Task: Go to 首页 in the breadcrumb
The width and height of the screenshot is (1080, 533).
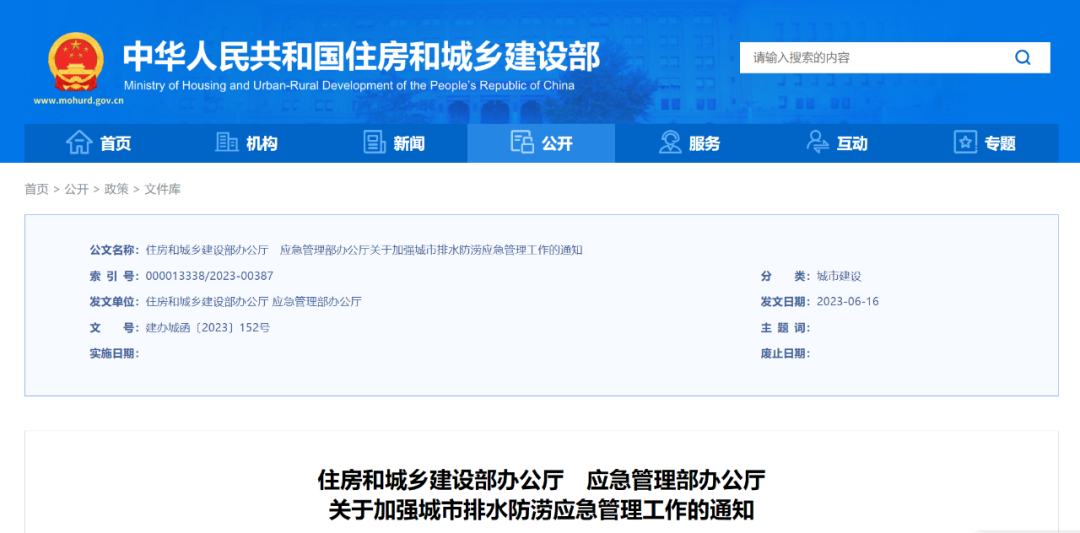Action: click(36, 189)
